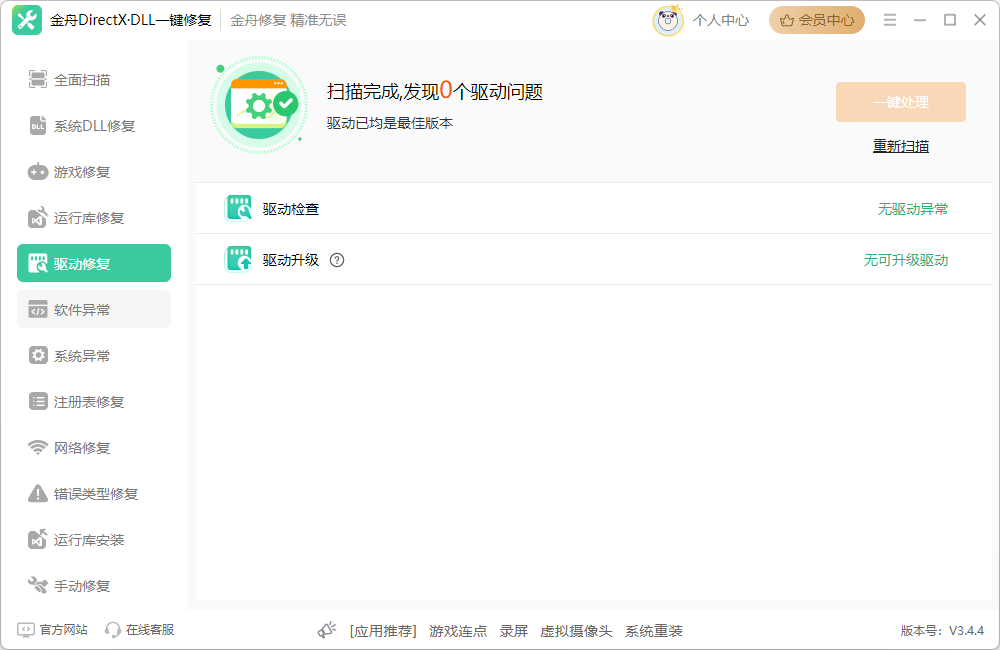
Task: Open 网络修复 using the Wi-Fi icon
Action: pyautogui.click(x=37, y=447)
